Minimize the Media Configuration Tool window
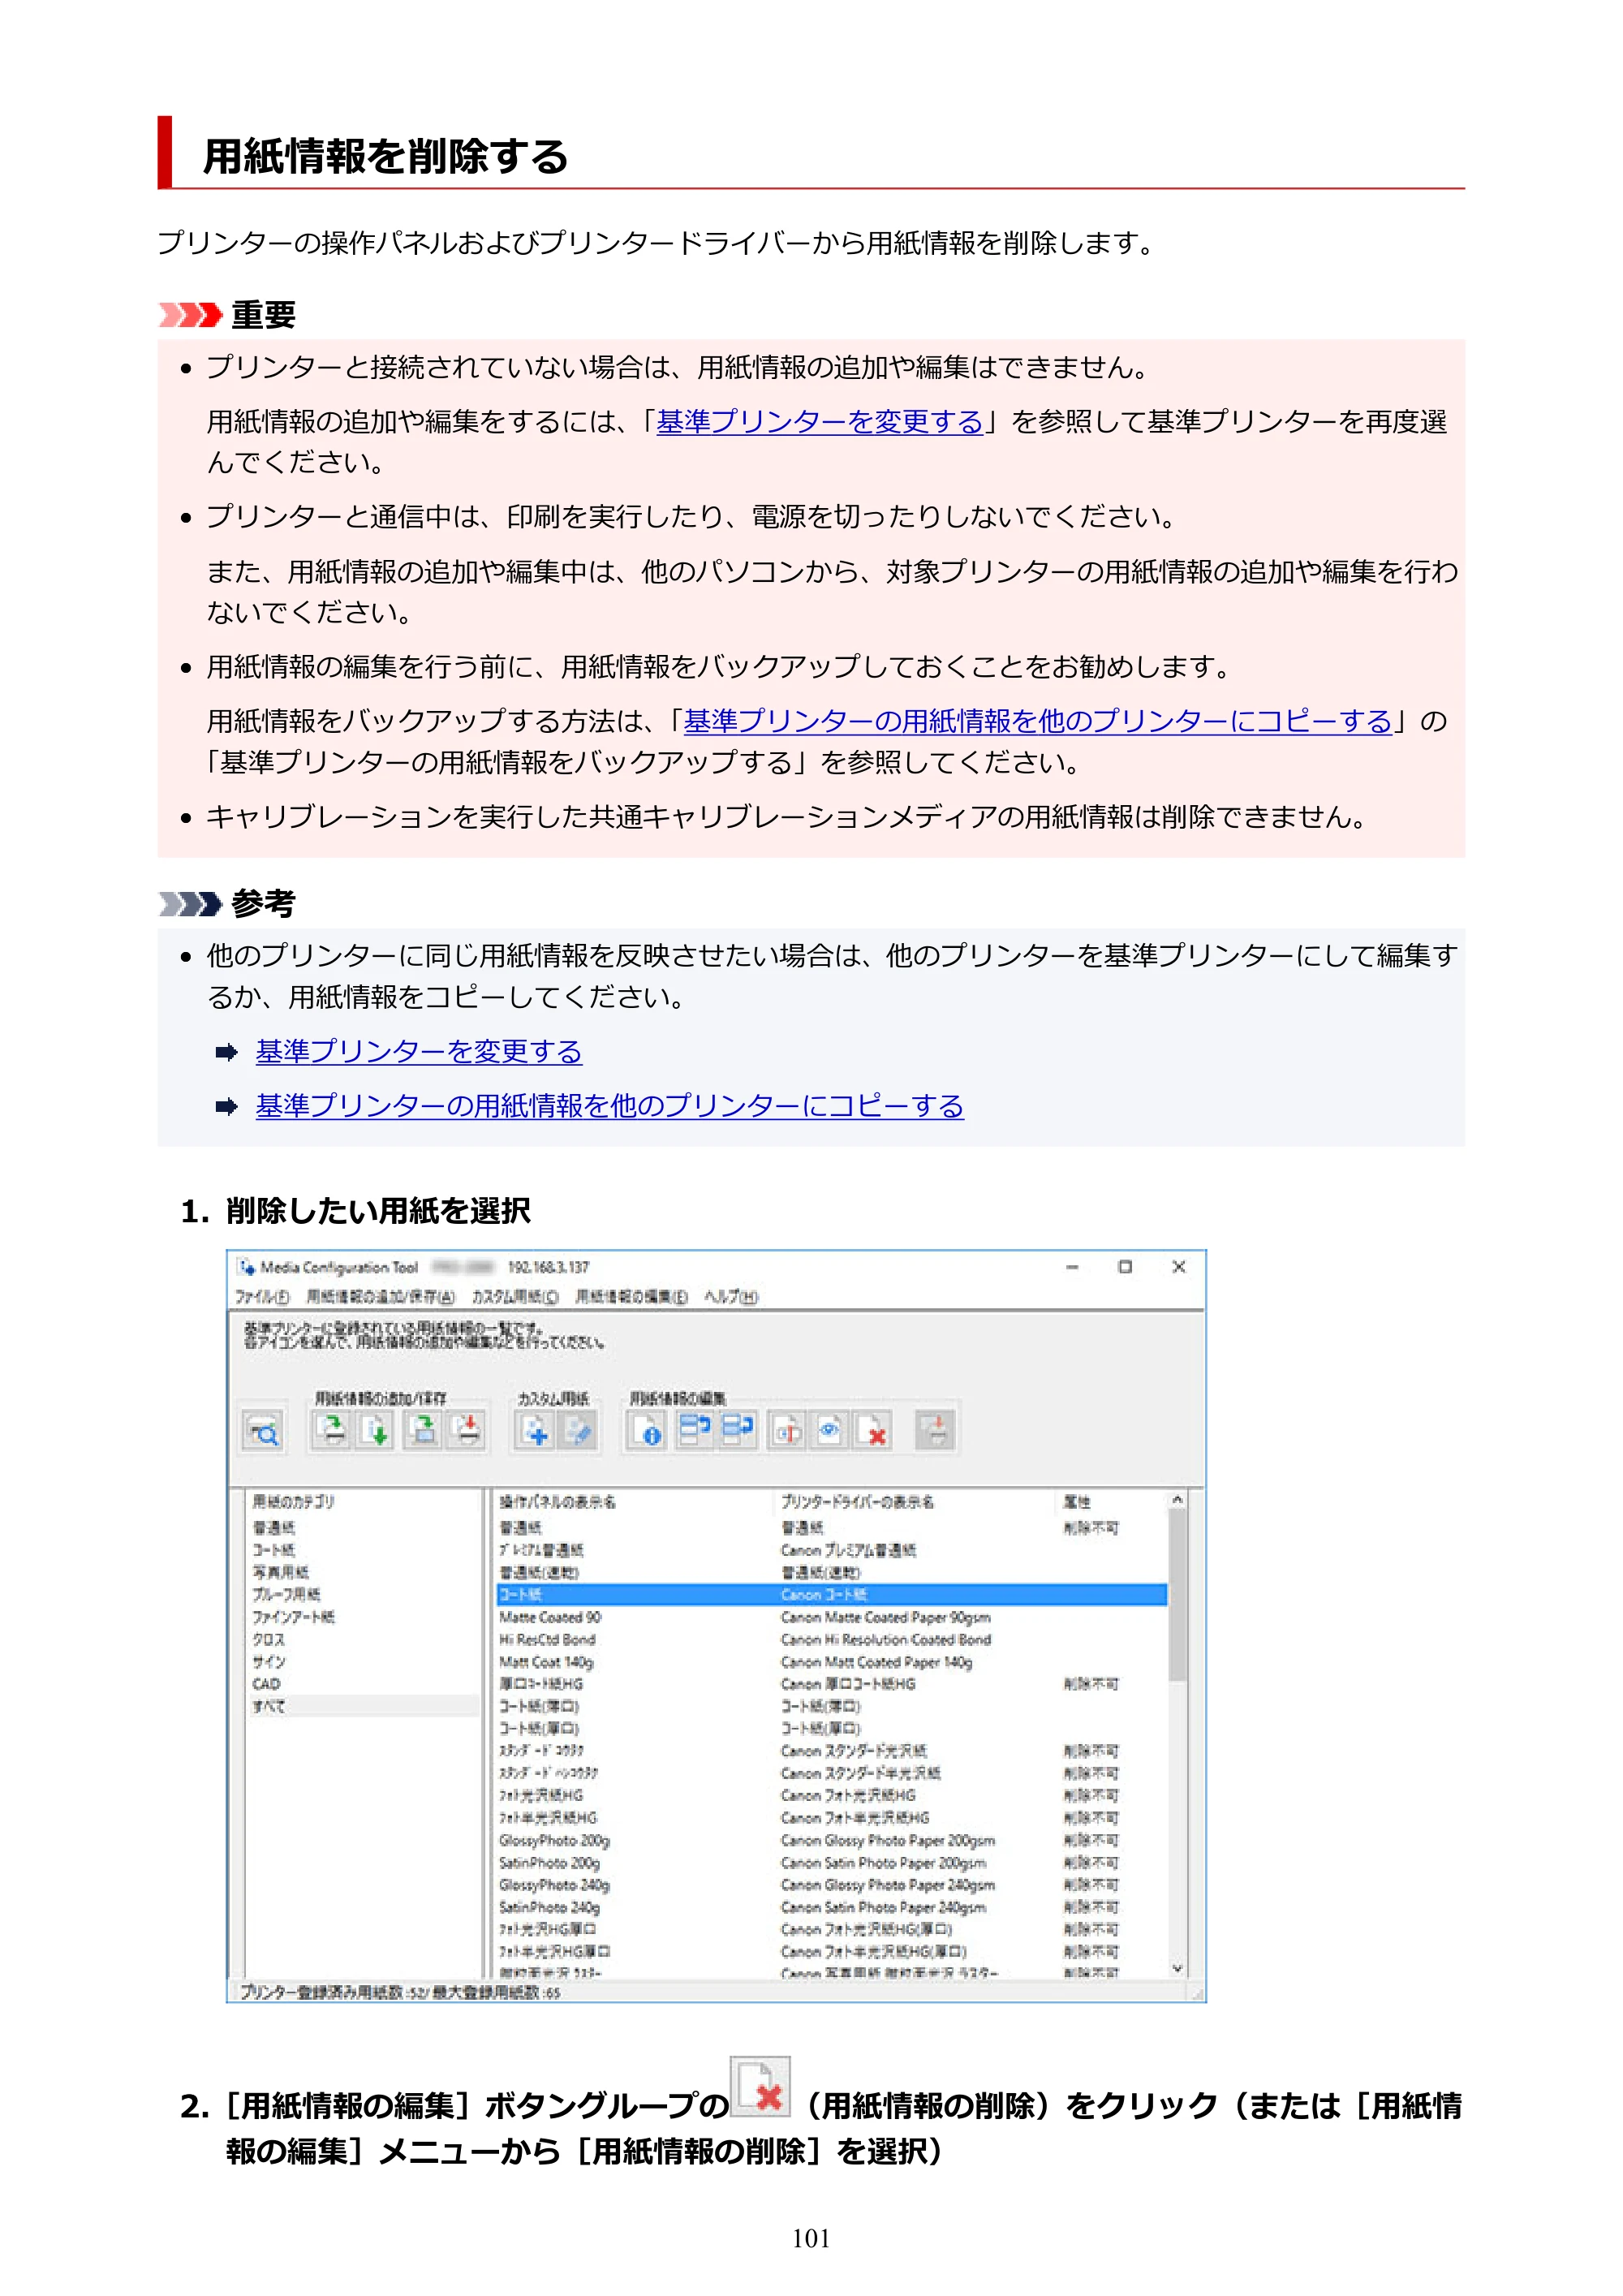The image size is (1623, 2296). 1072,1267
